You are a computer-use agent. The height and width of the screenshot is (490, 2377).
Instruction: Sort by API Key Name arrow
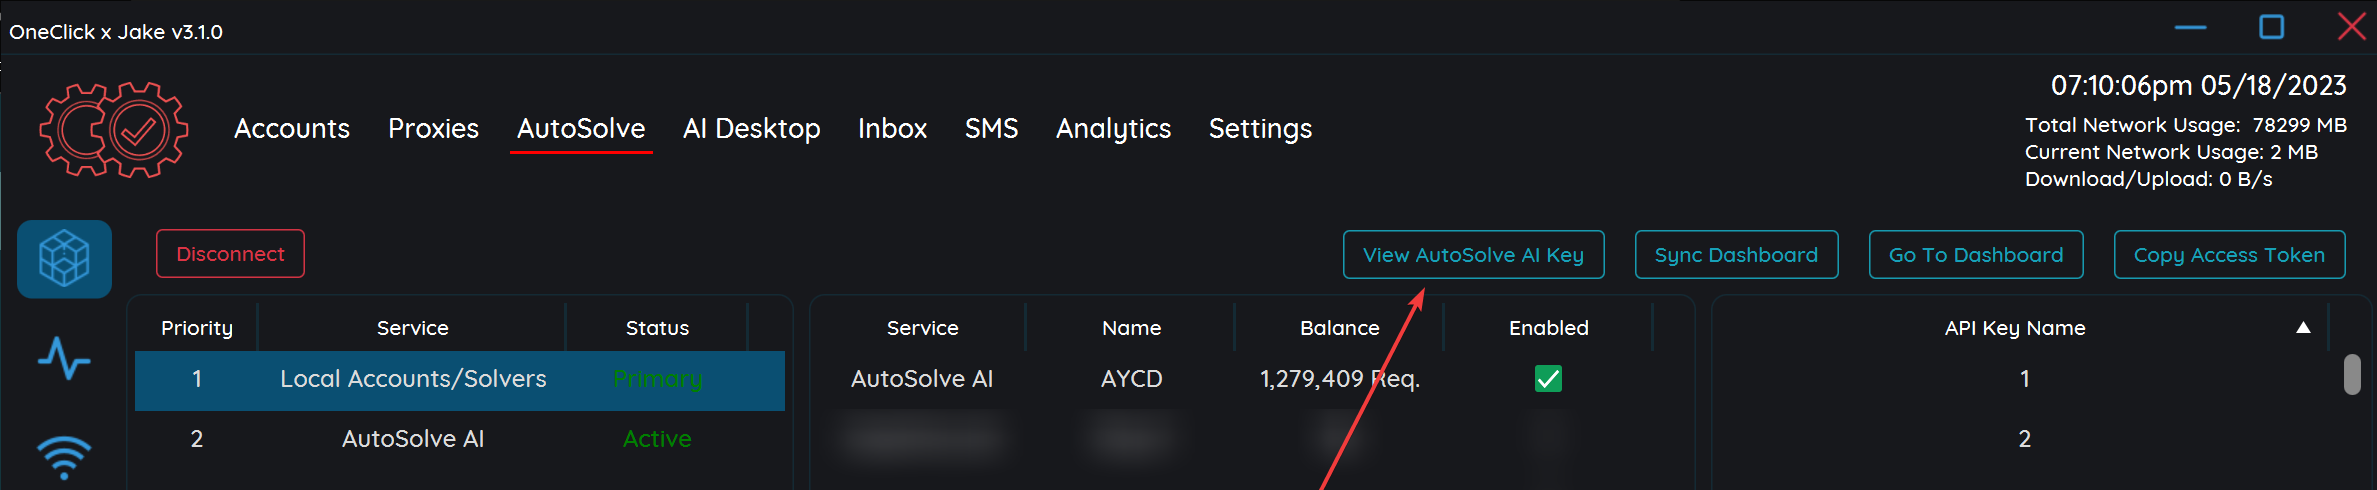coord(2303,328)
